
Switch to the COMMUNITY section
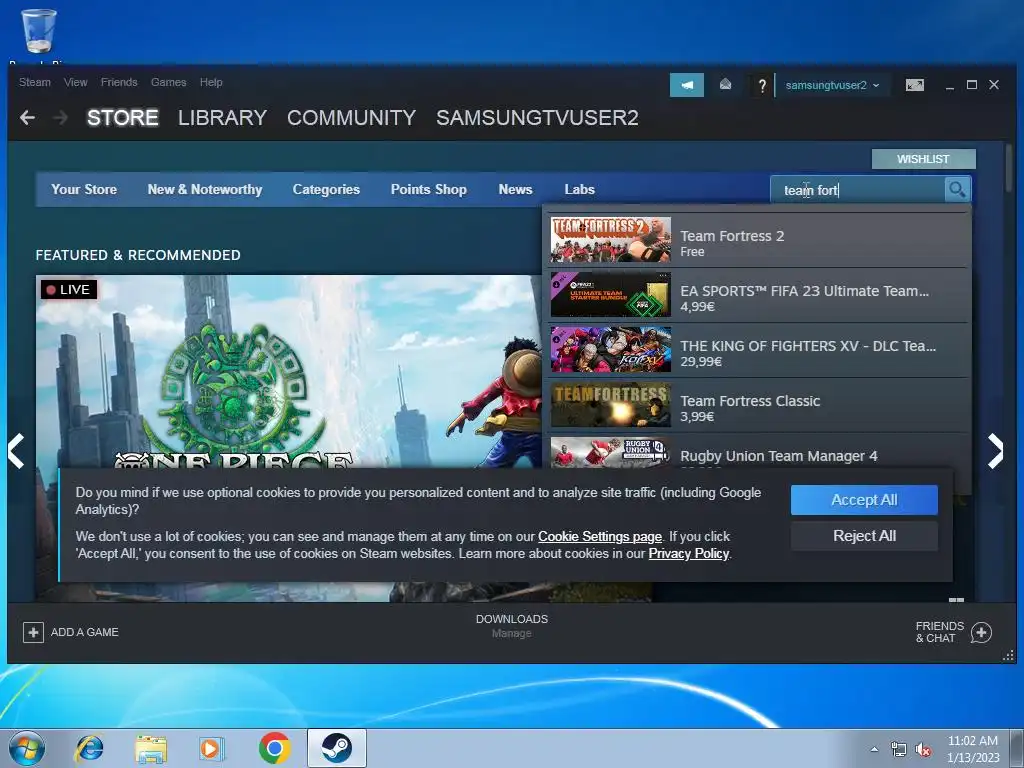pyautogui.click(x=351, y=118)
